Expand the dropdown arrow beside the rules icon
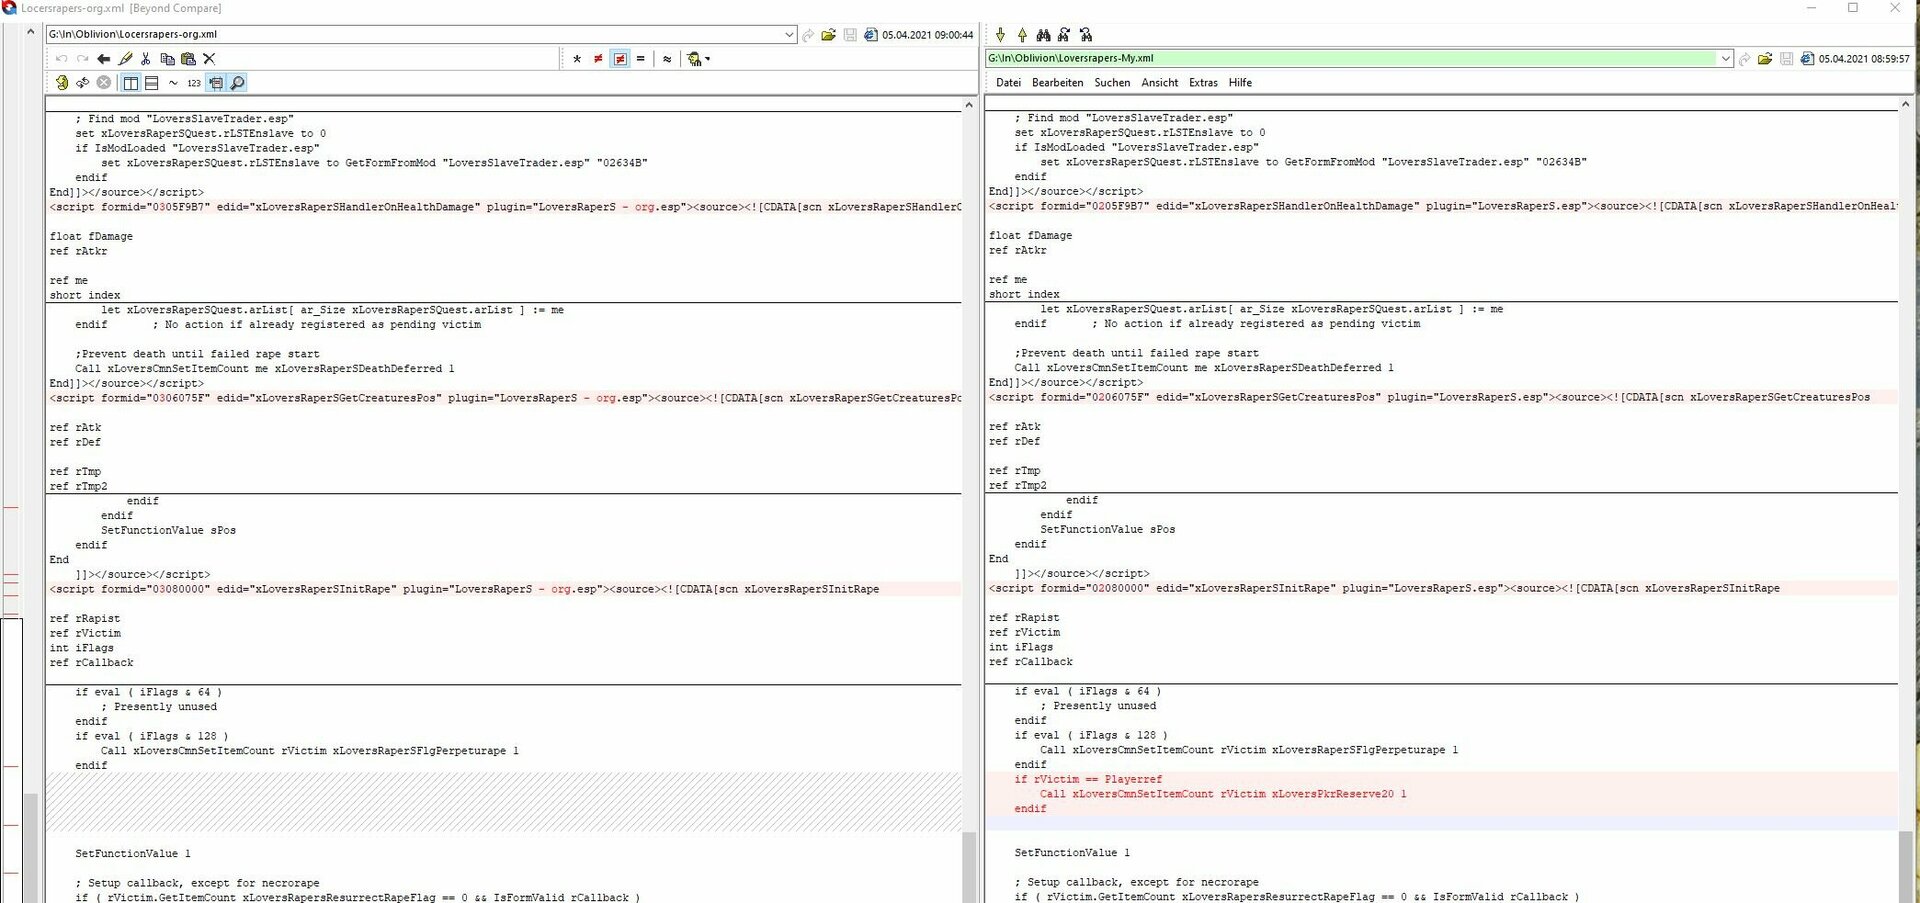 (708, 59)
